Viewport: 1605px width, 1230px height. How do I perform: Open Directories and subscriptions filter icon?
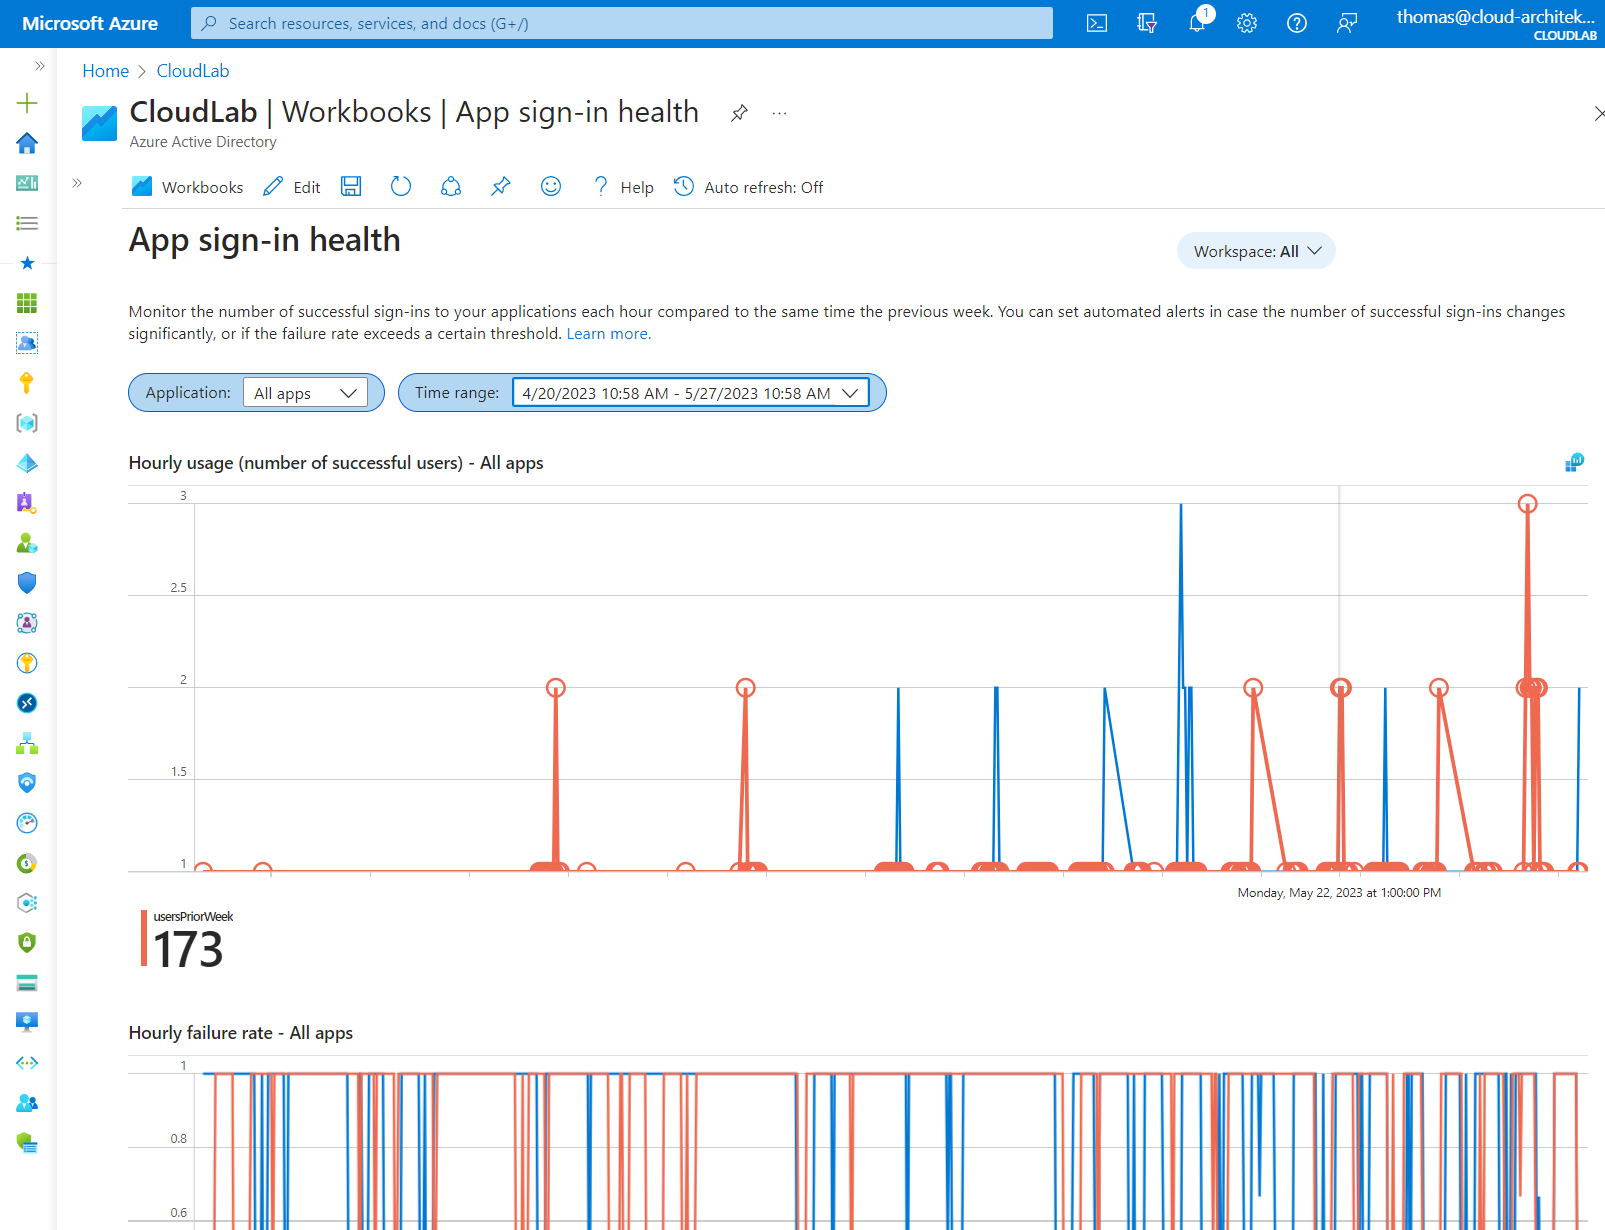click(x=1147, y=23)
